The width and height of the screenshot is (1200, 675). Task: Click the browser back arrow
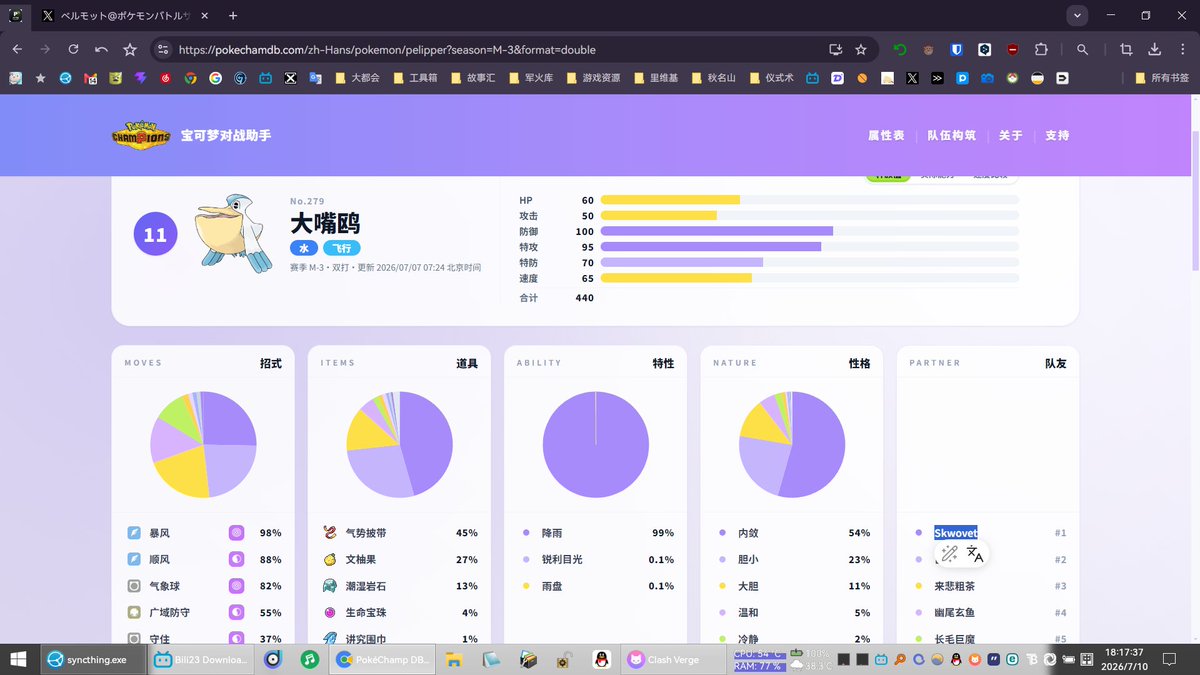pyautogui.click(x=17, y=49)
